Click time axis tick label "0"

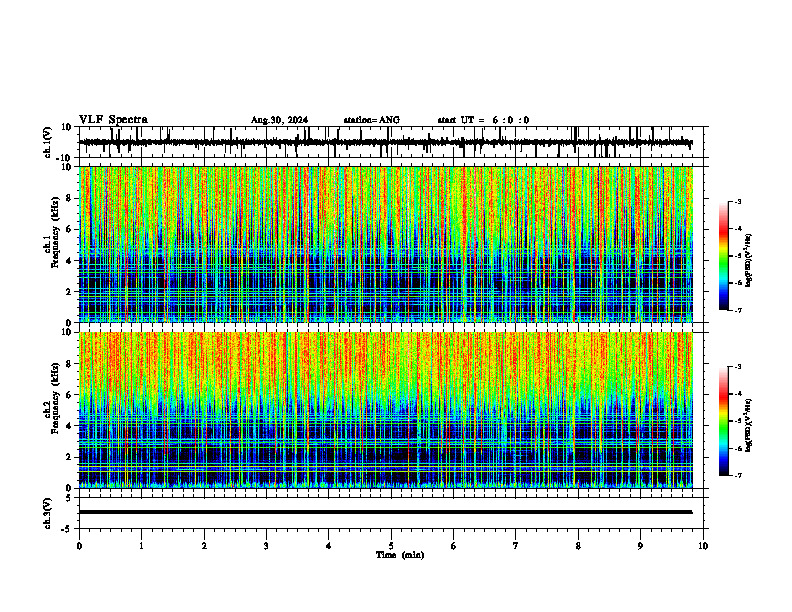pos(79,546)
